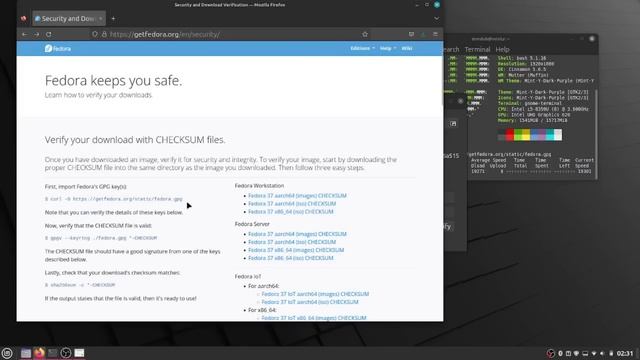Open the Search menu in terminal window

(451, 49)
